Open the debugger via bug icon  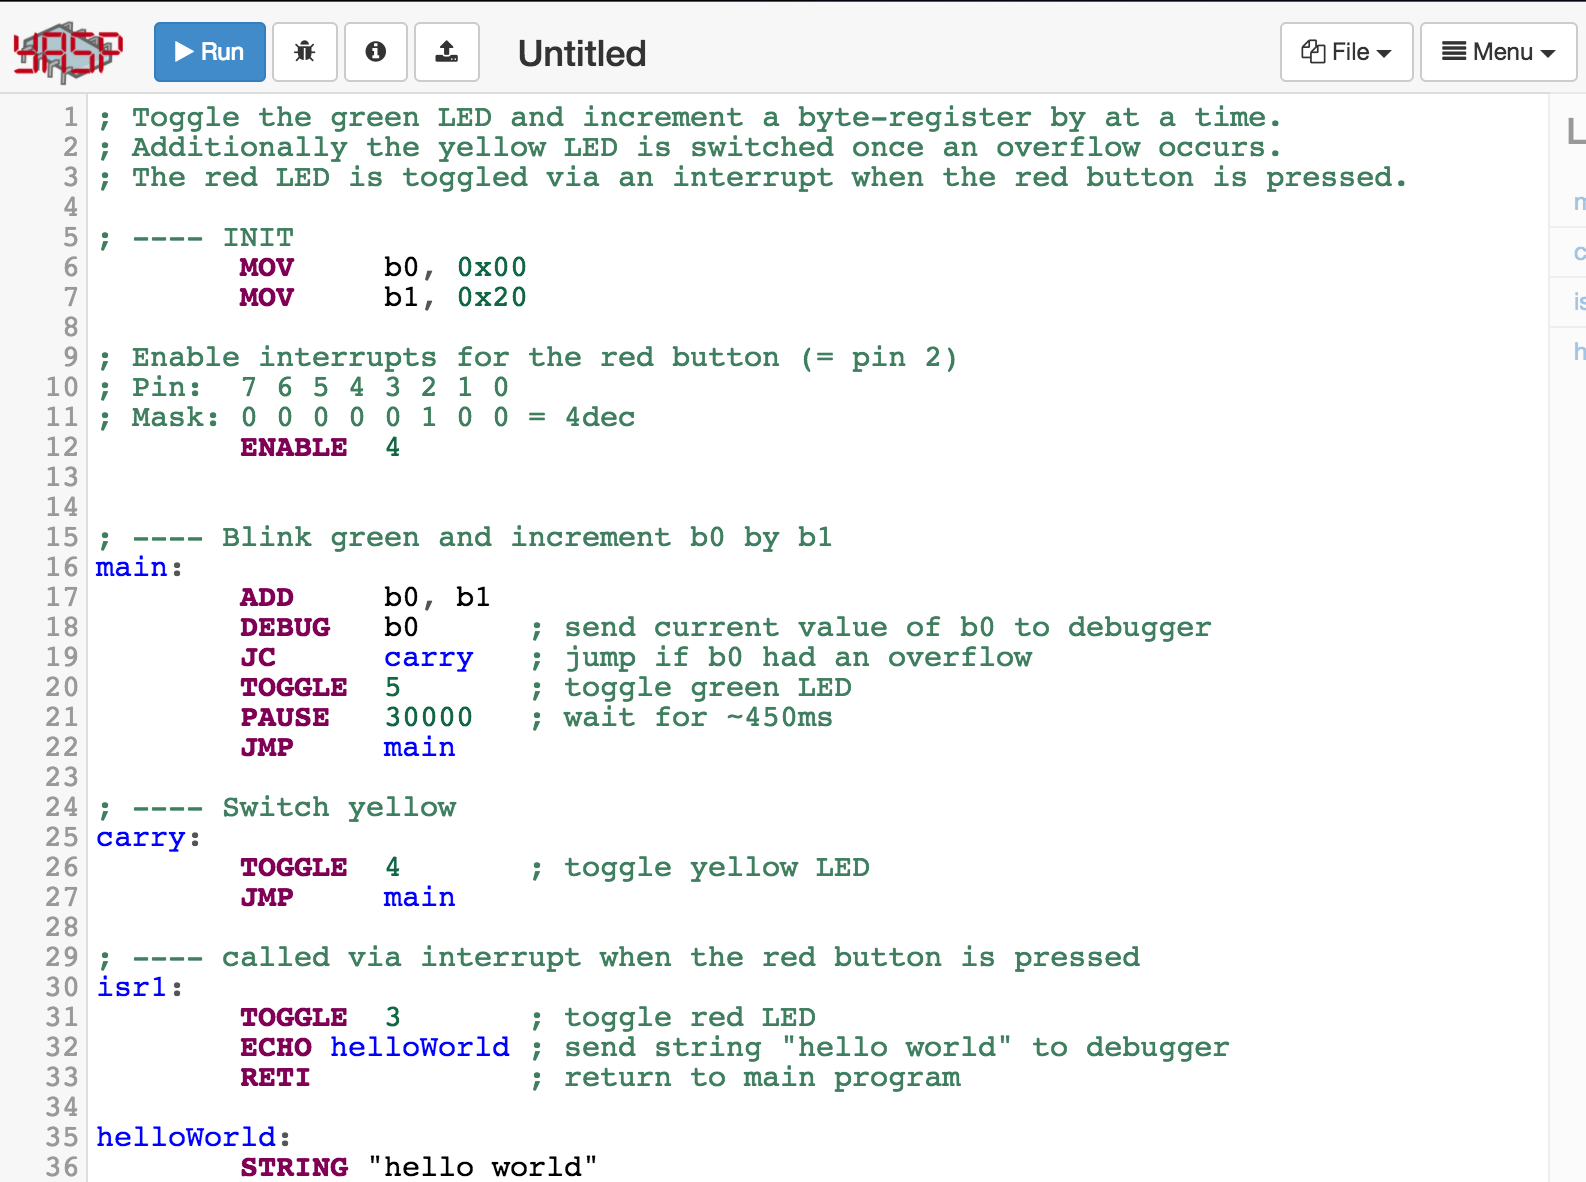pos(305,52)
